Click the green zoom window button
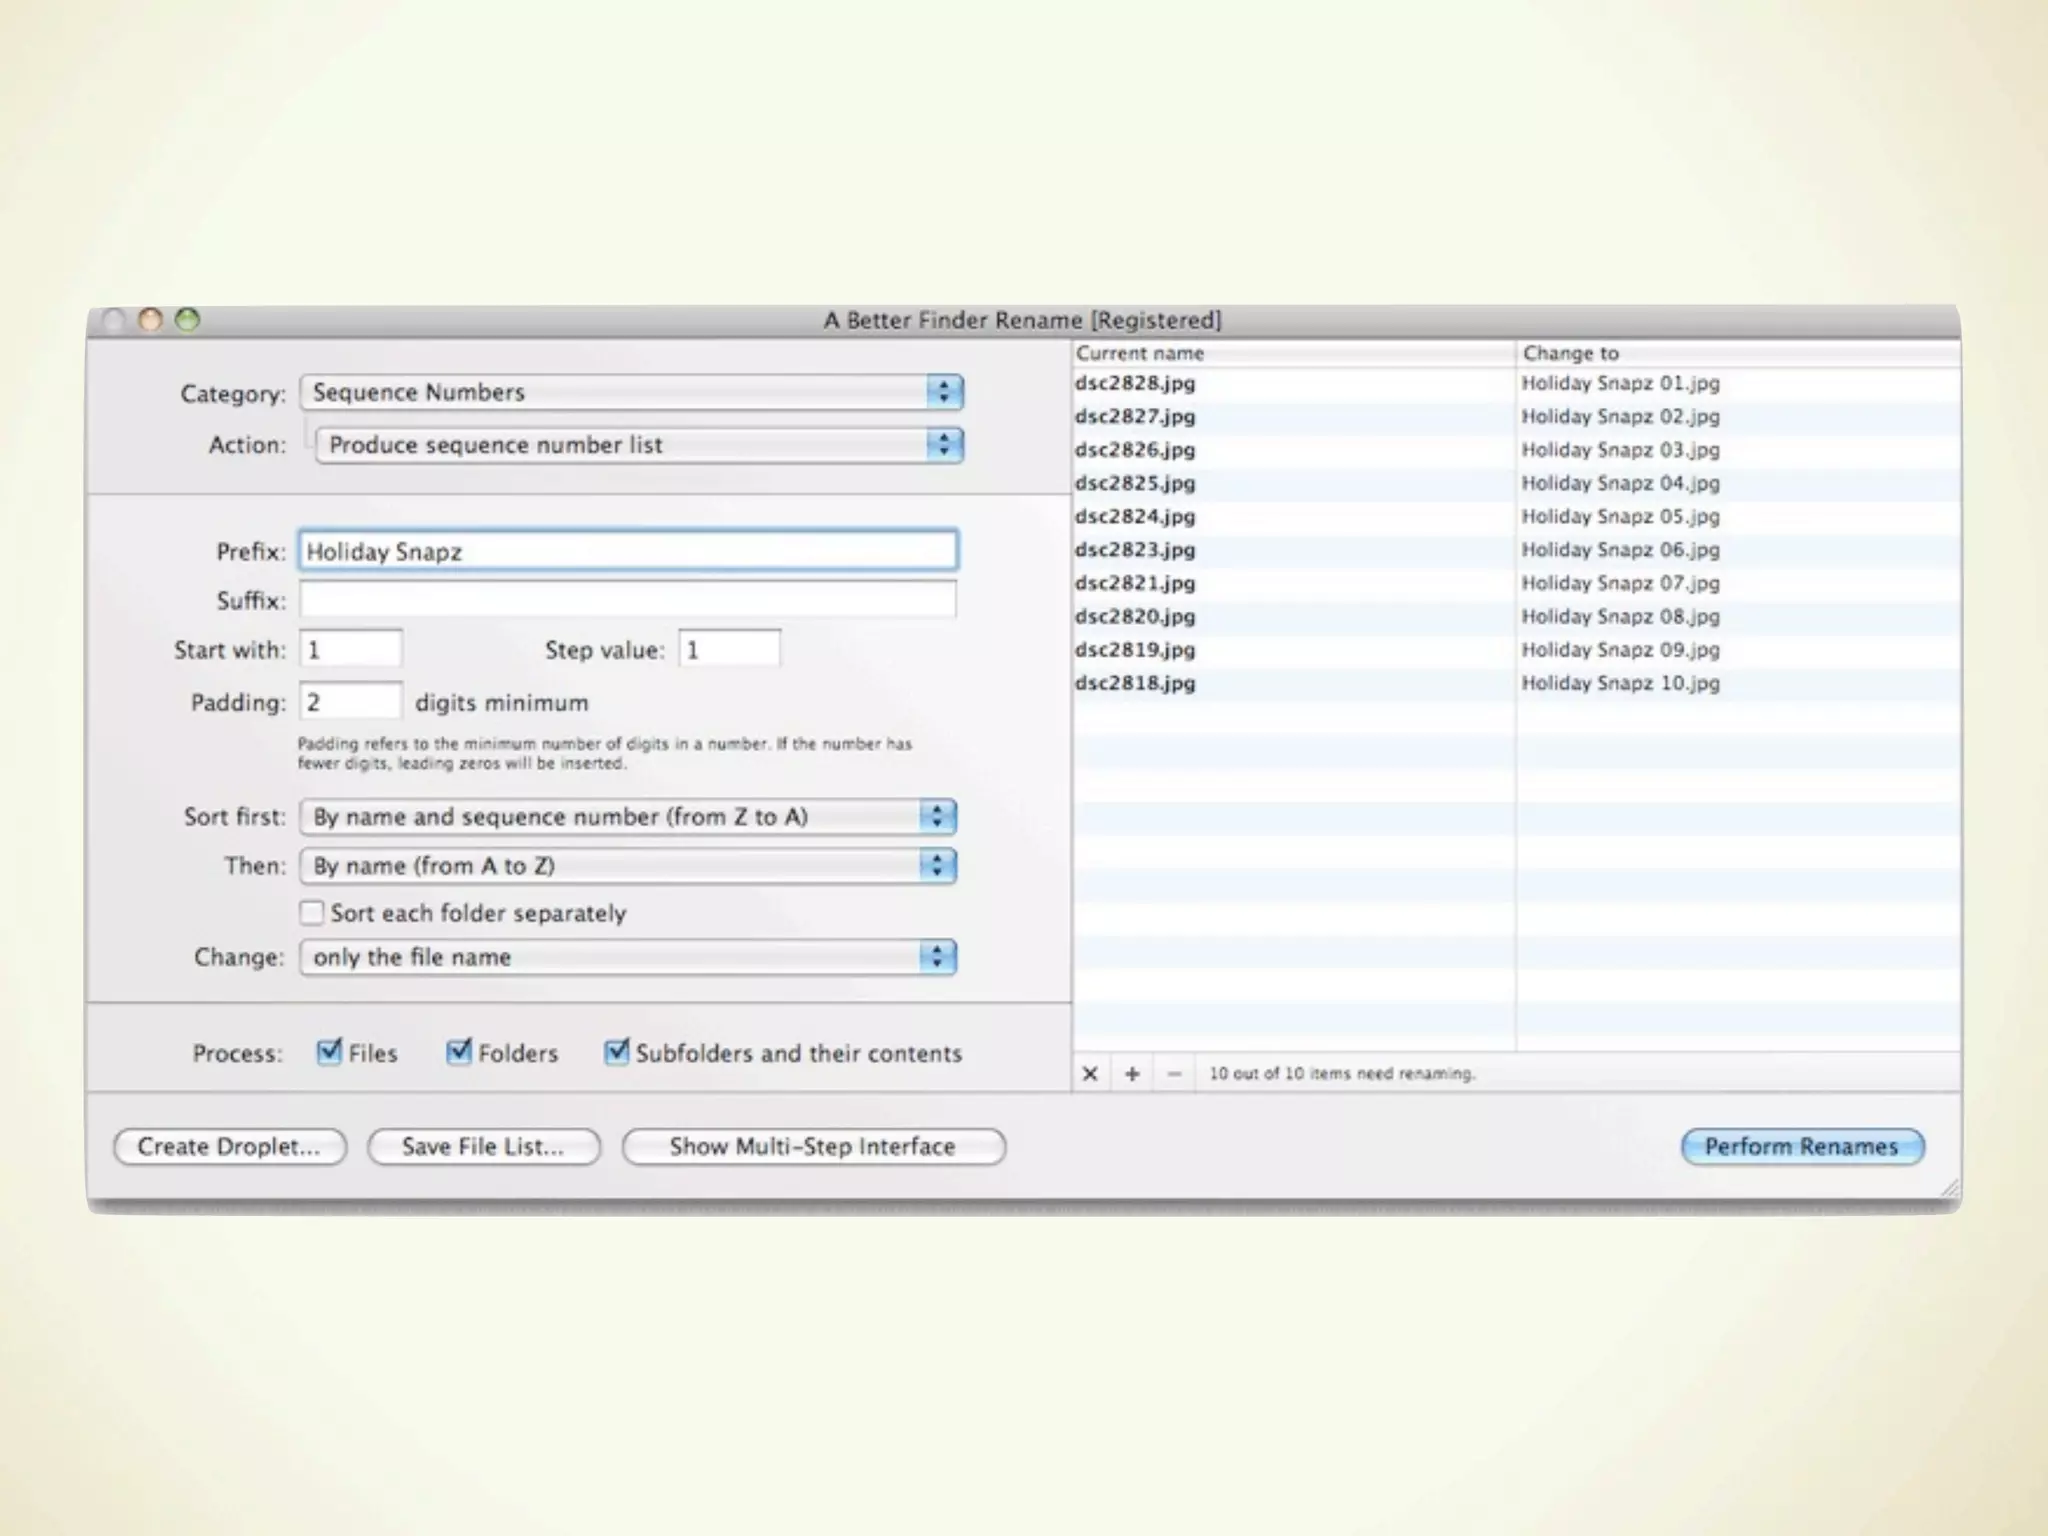Image resolution: width=2048 pixels, height=1536 pixels. point(187,319)
